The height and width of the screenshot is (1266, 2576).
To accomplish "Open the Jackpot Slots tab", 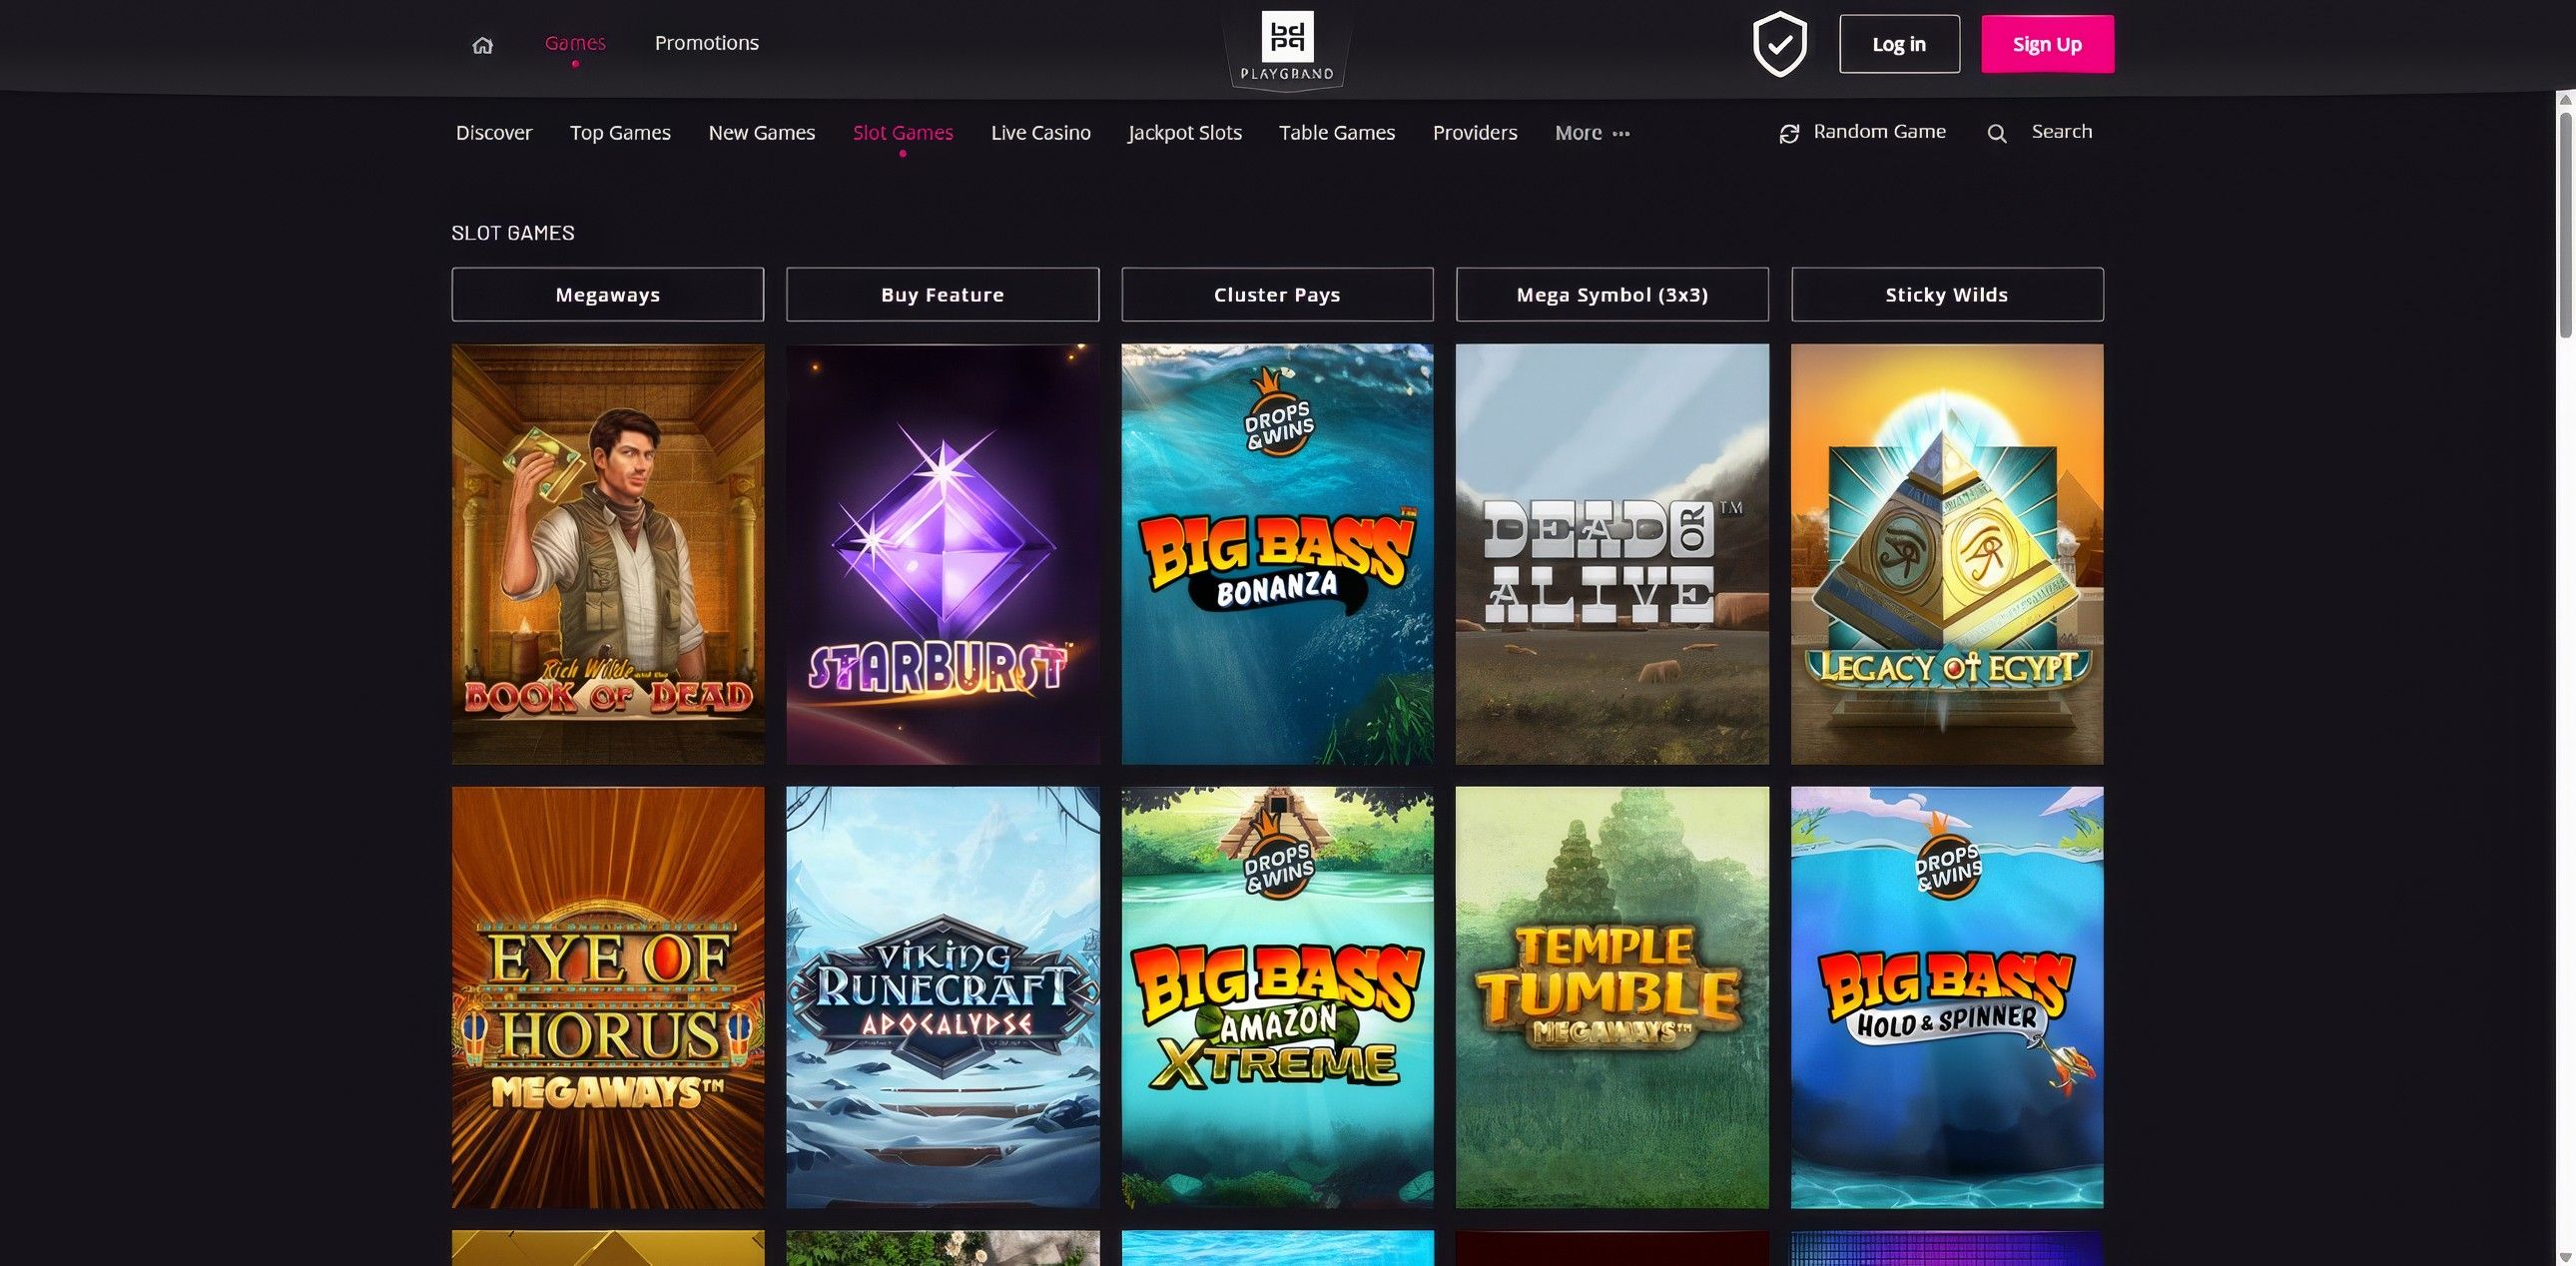I will [x=1185, y=133].
